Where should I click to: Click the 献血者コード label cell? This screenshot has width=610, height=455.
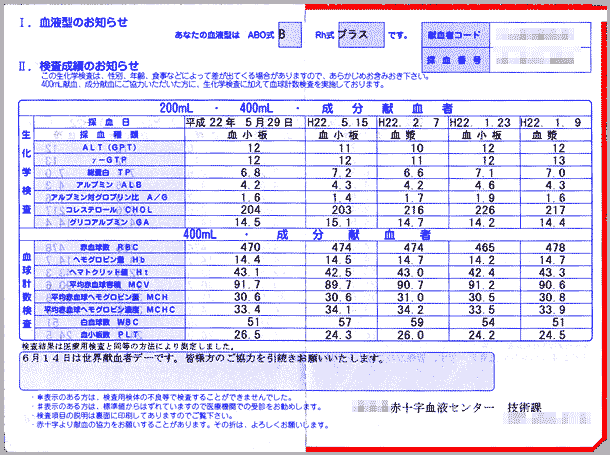pos(455,35)
